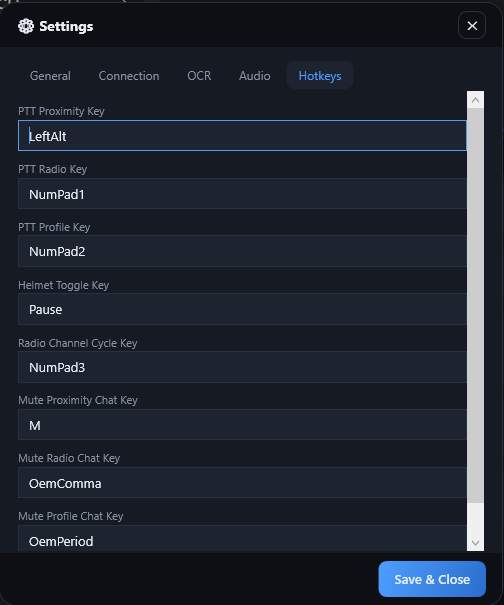Click the Settings gear icon in header
Viewport: 504px width, 605px height.
click(x=26, y=26)
